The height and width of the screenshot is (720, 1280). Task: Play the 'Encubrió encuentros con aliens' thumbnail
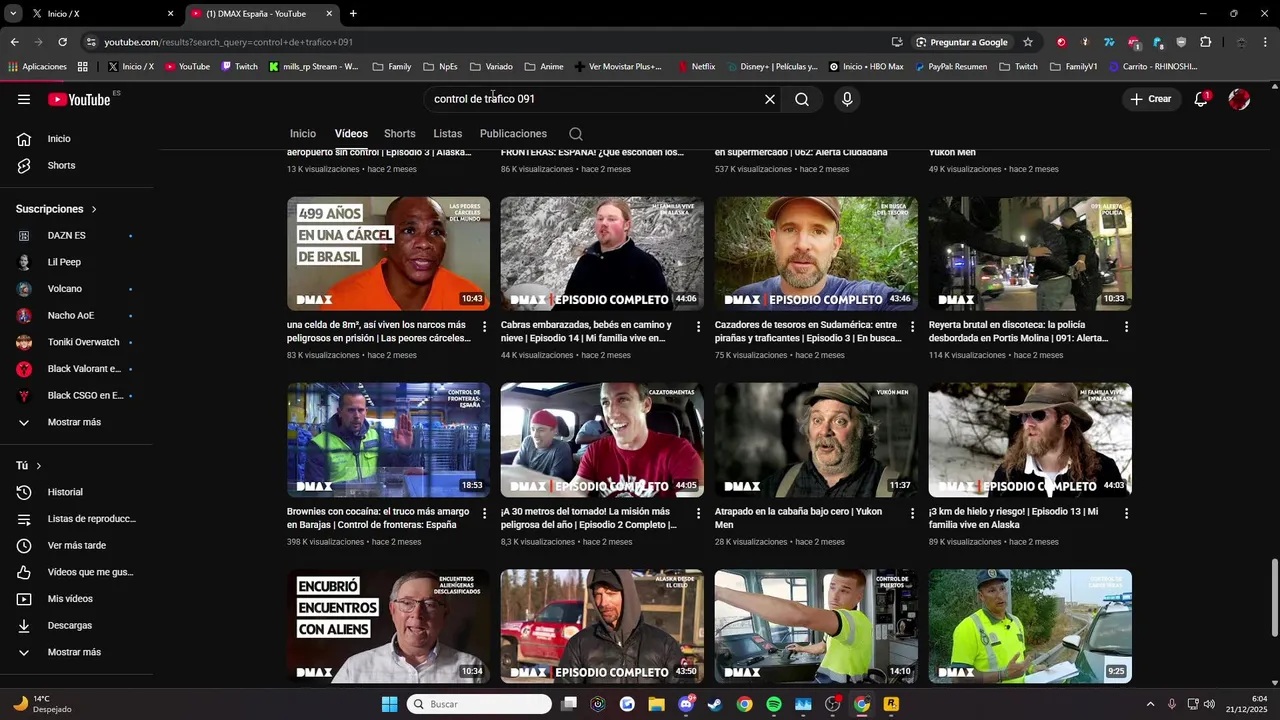(x=388, y=627)
